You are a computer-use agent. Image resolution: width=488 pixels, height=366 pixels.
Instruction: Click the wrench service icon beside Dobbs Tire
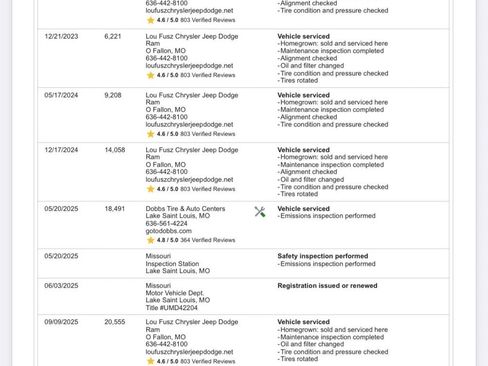click(260, 212)
